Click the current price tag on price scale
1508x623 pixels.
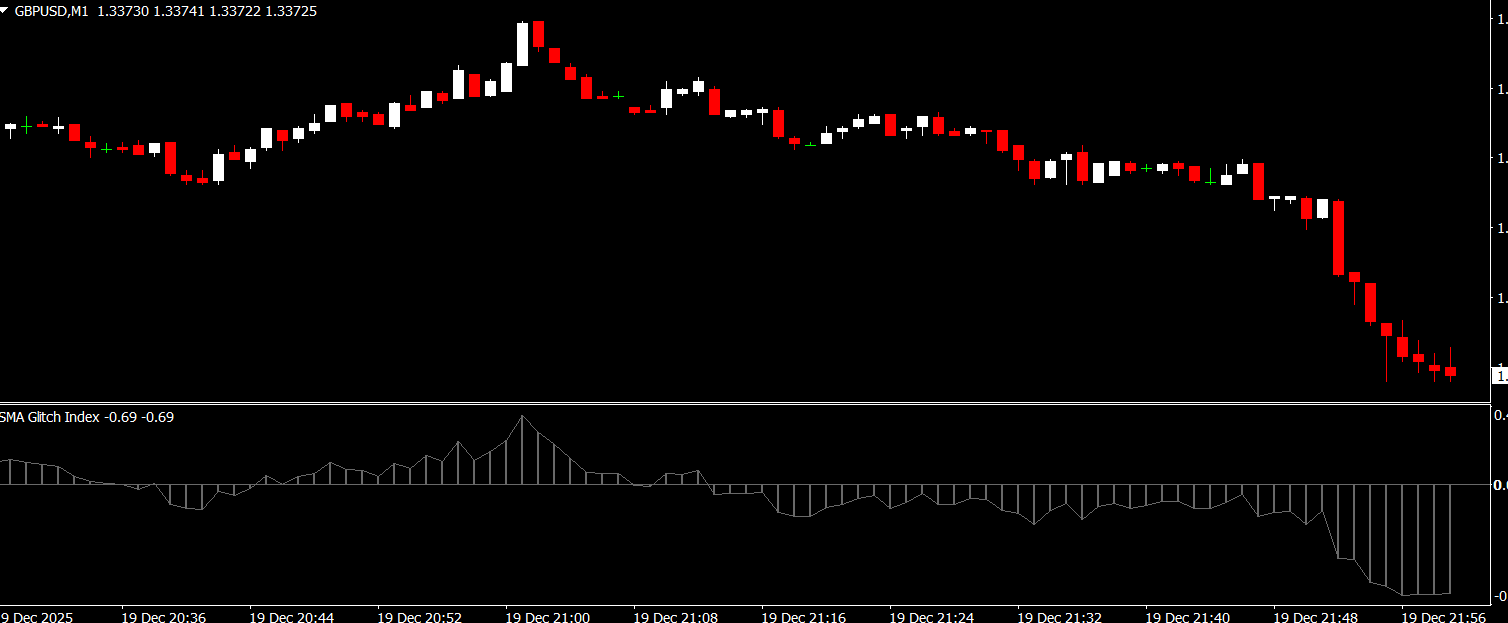(x=1498, y=376)
